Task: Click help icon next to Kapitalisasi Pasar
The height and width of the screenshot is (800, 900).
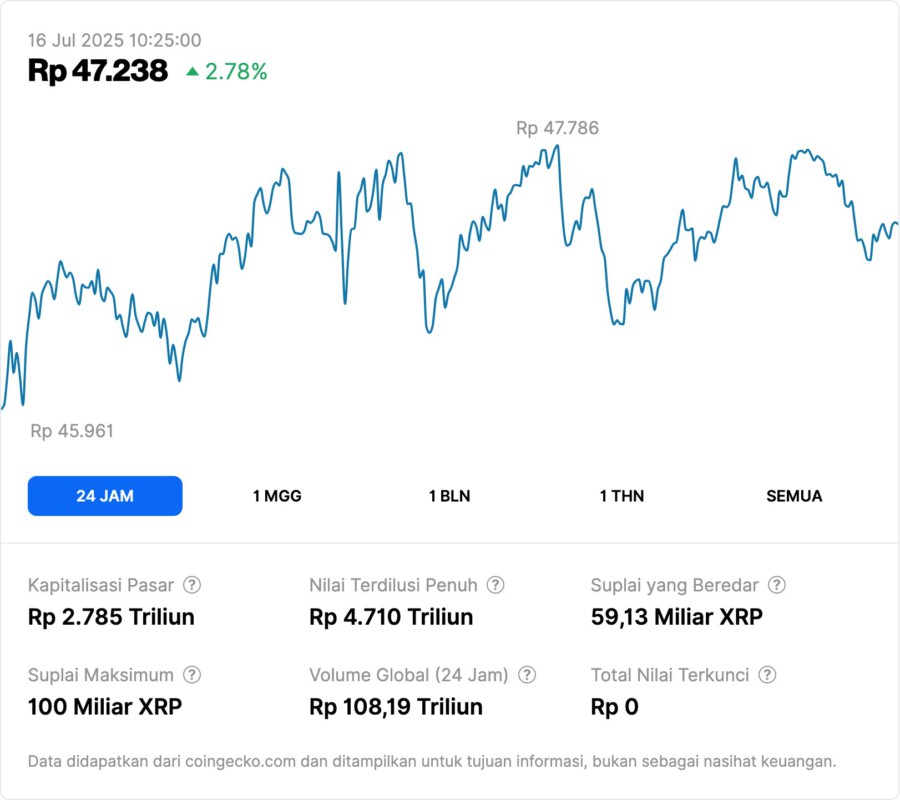Action: [192, 585]
